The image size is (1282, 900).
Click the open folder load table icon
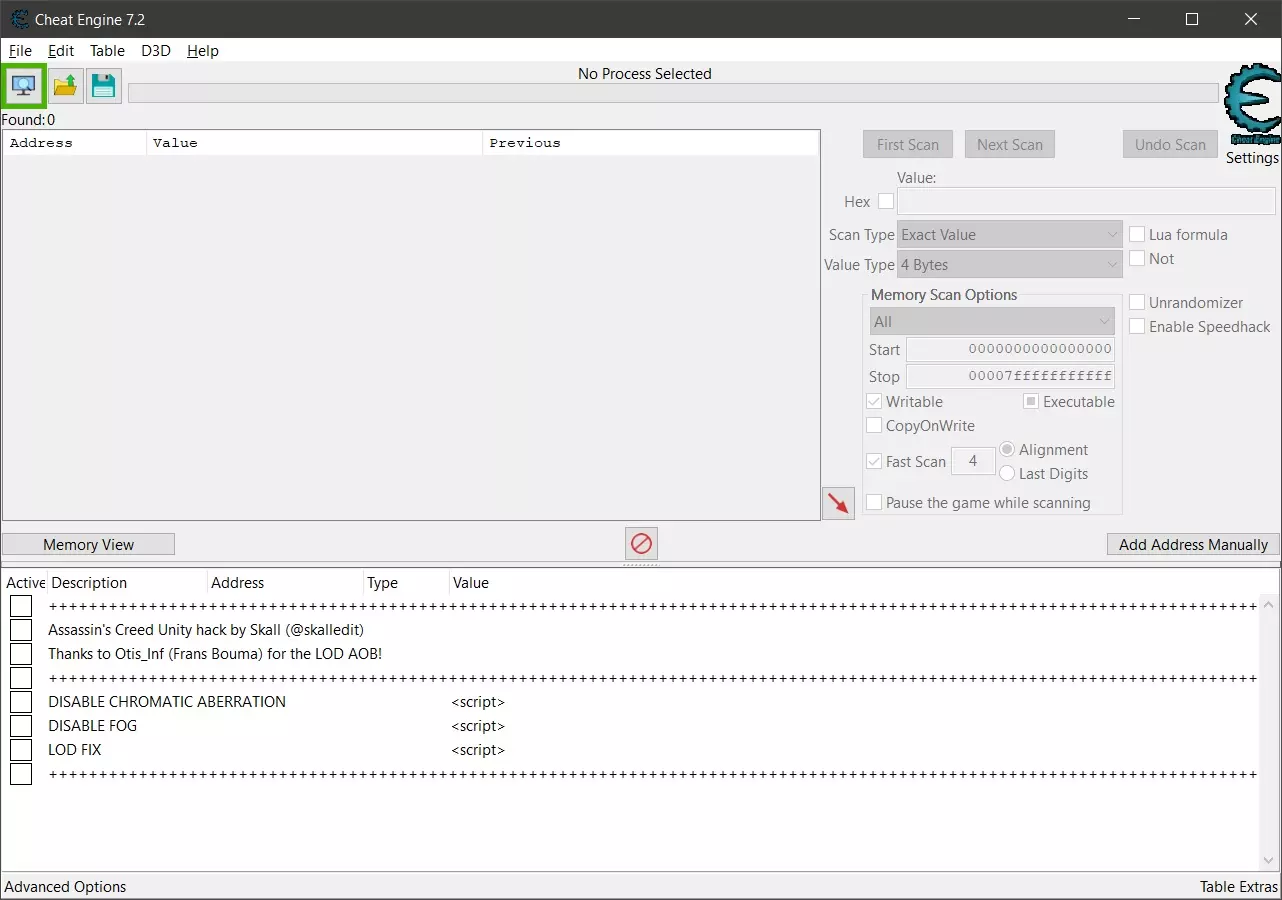65,86
